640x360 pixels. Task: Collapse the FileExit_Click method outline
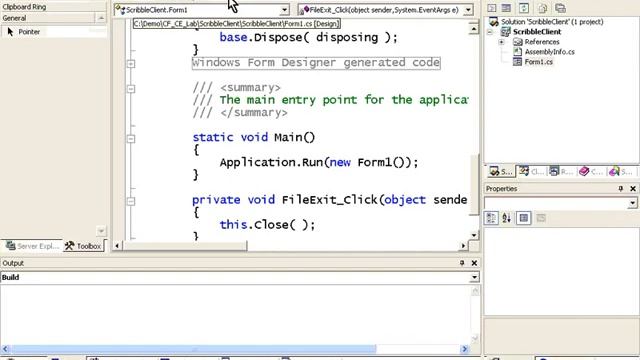pos(131,201)
